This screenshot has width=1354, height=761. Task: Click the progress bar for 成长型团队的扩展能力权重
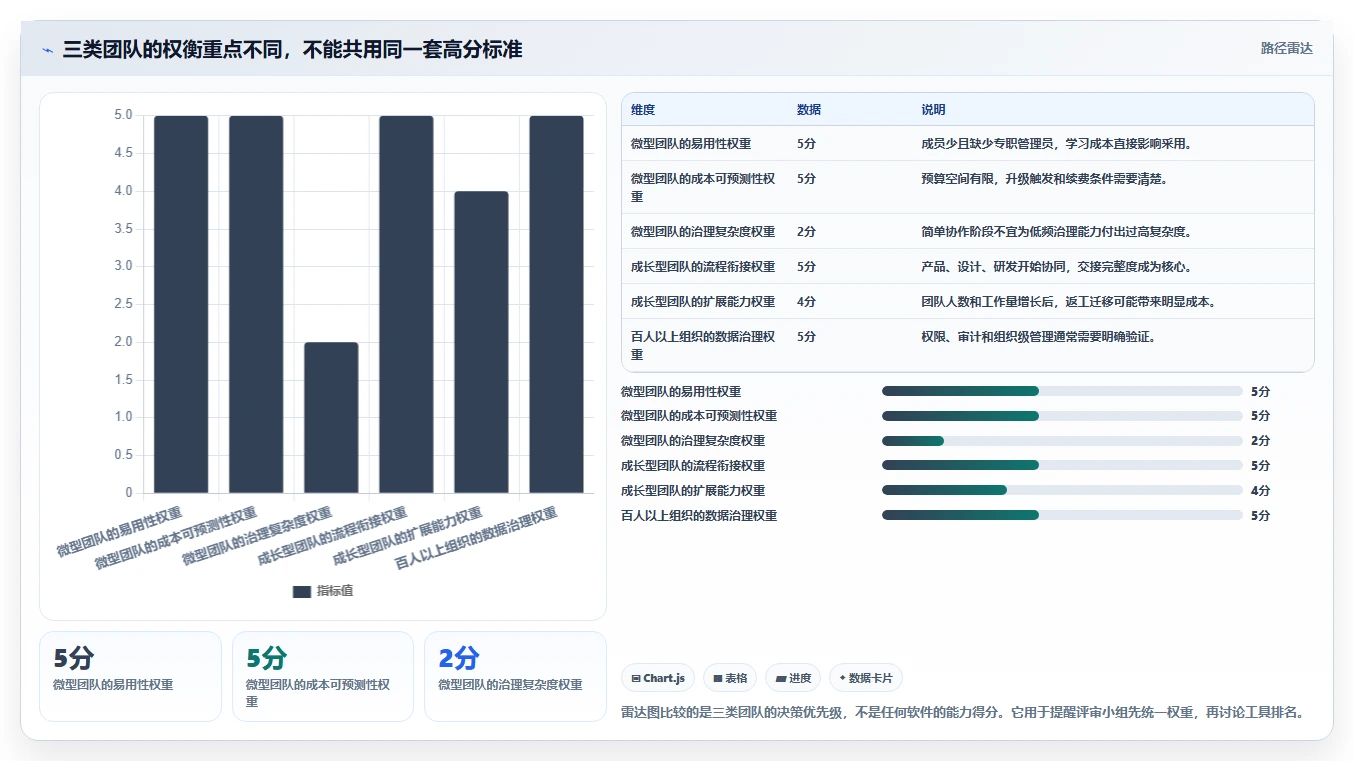1062,490
